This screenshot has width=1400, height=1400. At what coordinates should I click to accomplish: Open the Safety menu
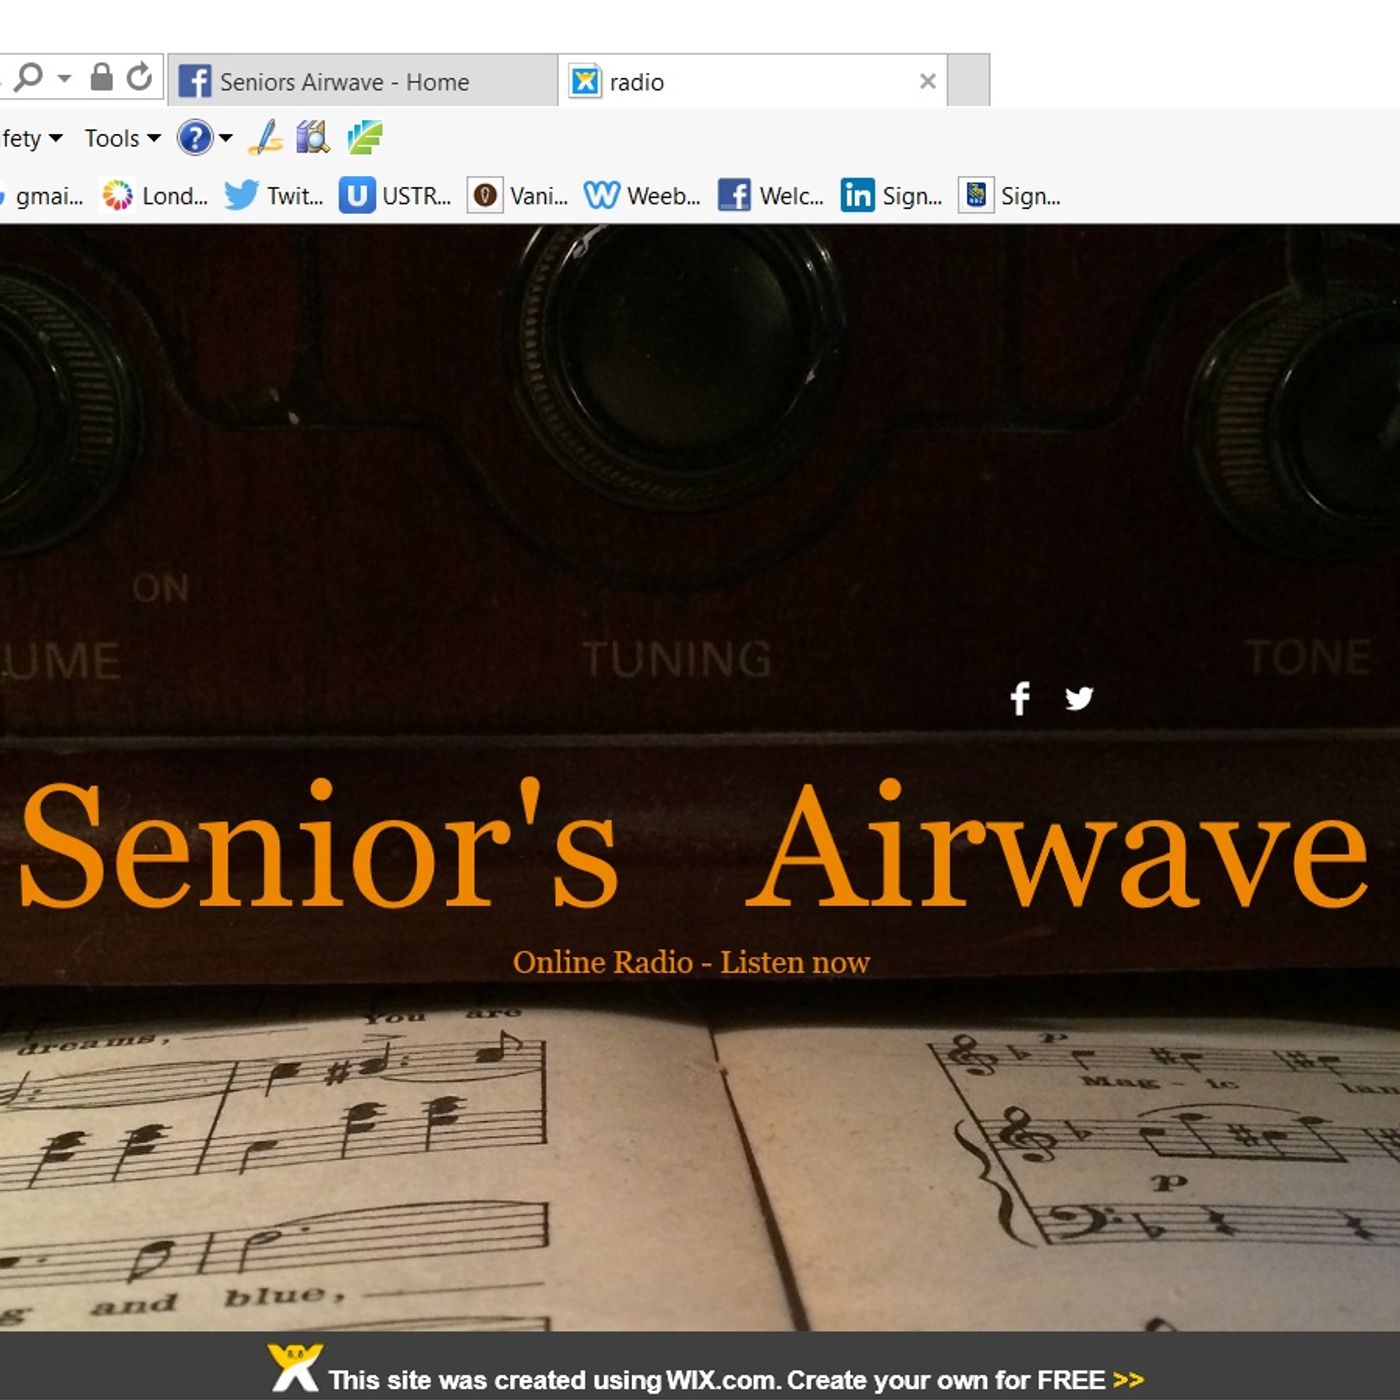pyautogui.click(x=31, y=138)
